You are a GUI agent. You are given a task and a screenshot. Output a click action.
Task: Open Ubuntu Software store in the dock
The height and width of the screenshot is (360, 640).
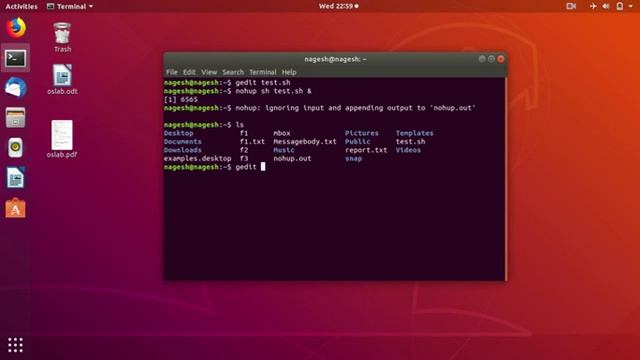(16, 208)
